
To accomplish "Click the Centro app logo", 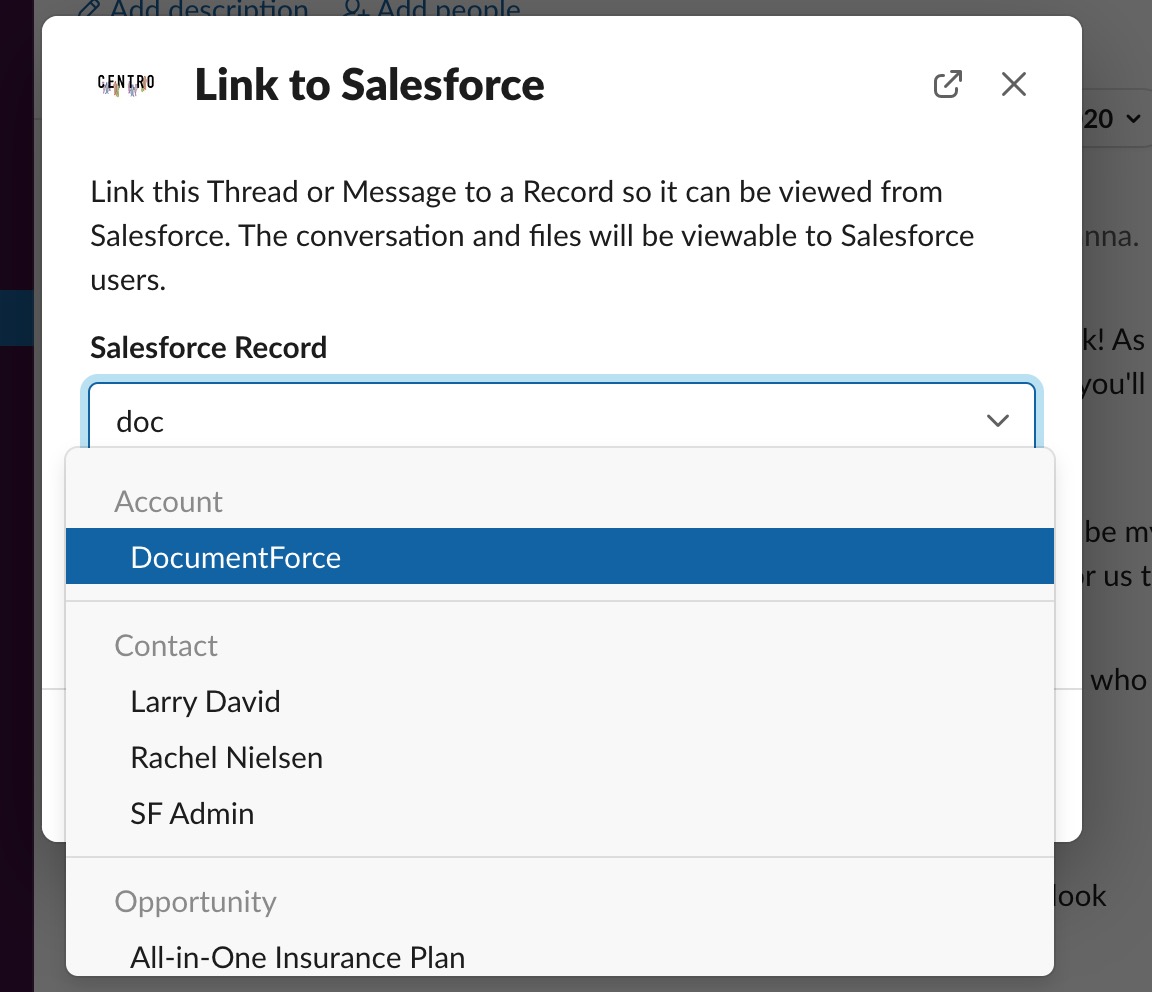I will tap(126, 85).
